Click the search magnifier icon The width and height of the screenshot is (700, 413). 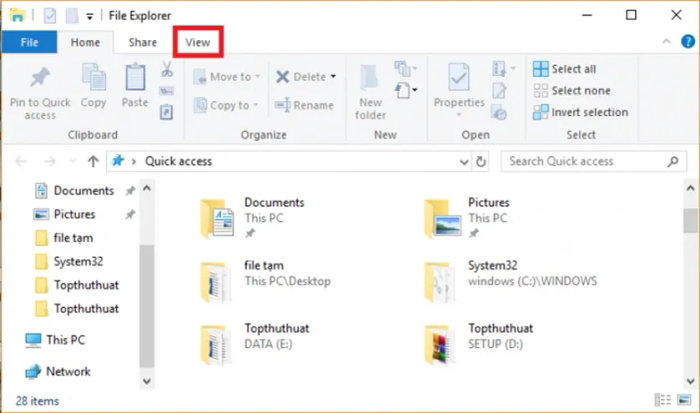tap(673, 161)
